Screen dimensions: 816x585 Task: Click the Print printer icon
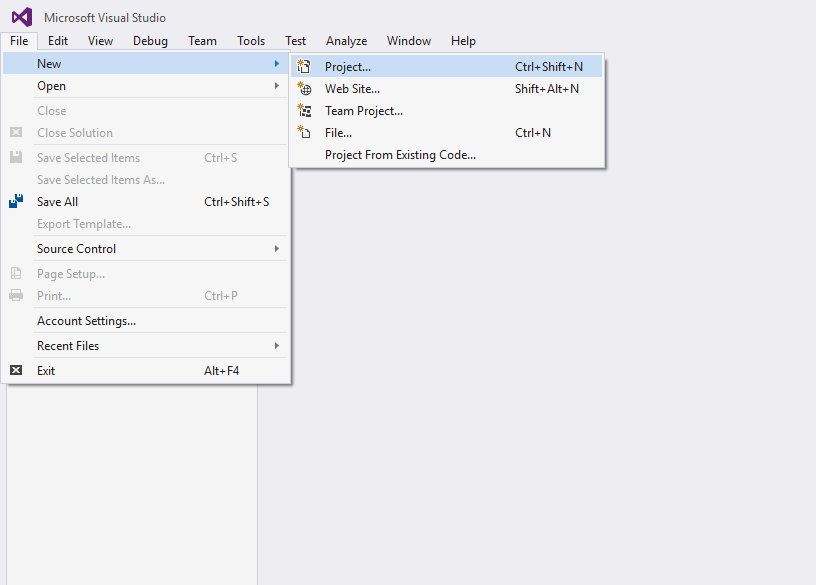pos(16,296)
